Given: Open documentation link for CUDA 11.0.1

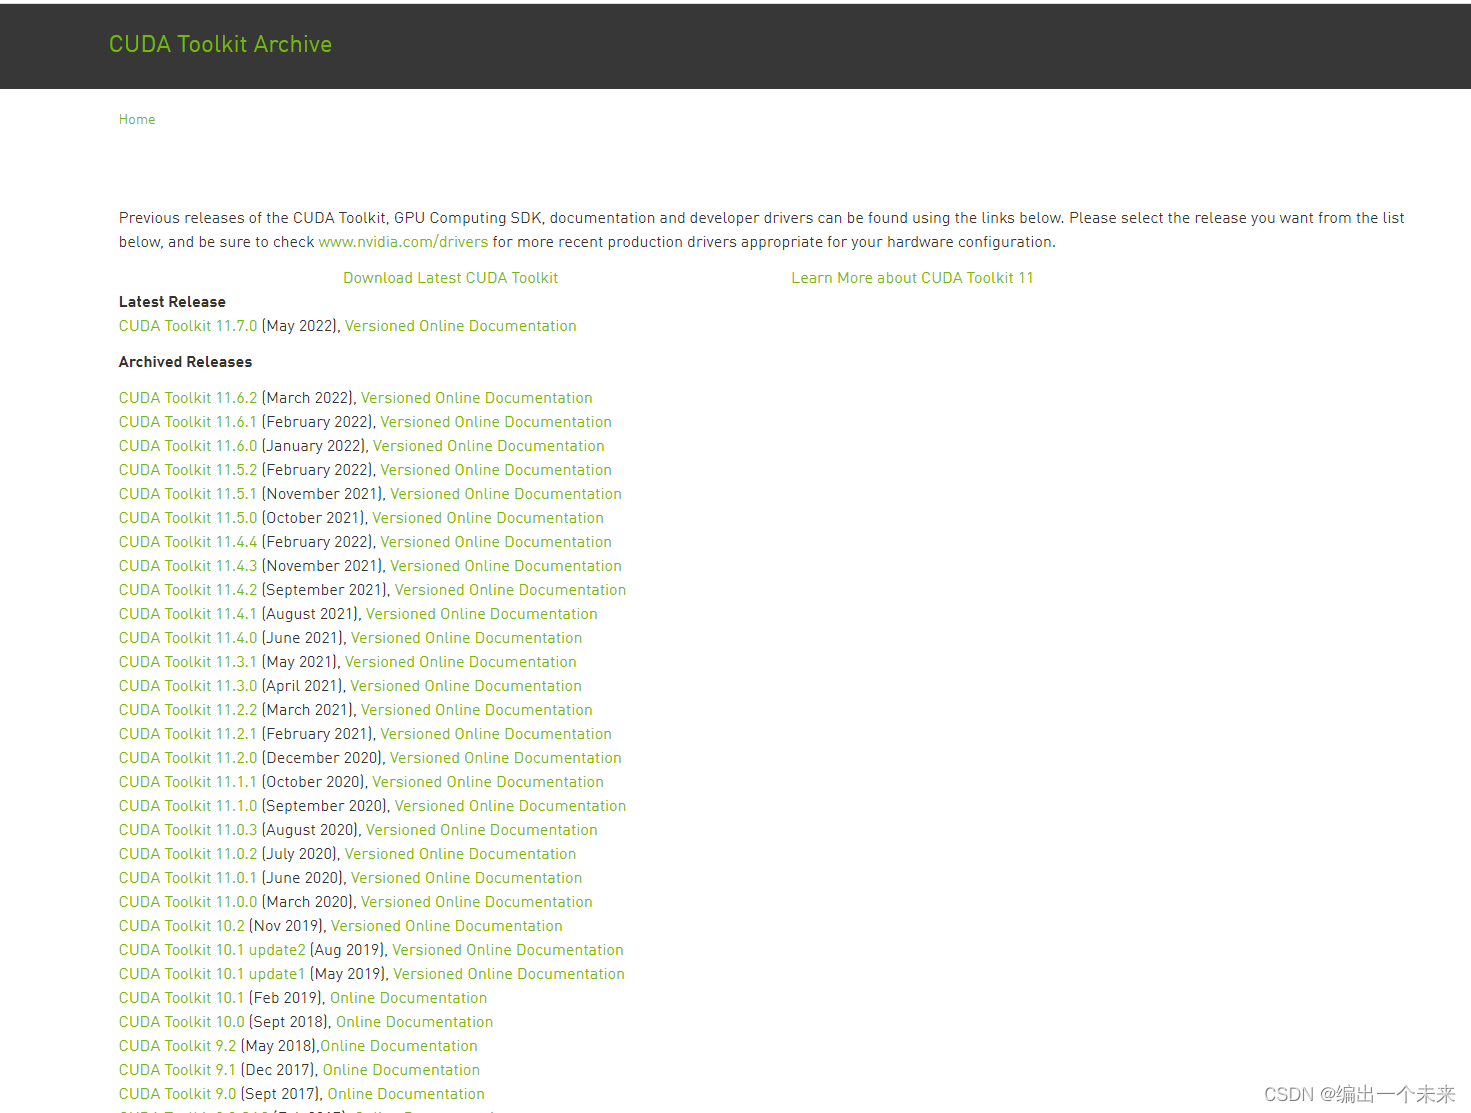Looking at the screenshot, I should pyautogui.click(x=466, y=878).
